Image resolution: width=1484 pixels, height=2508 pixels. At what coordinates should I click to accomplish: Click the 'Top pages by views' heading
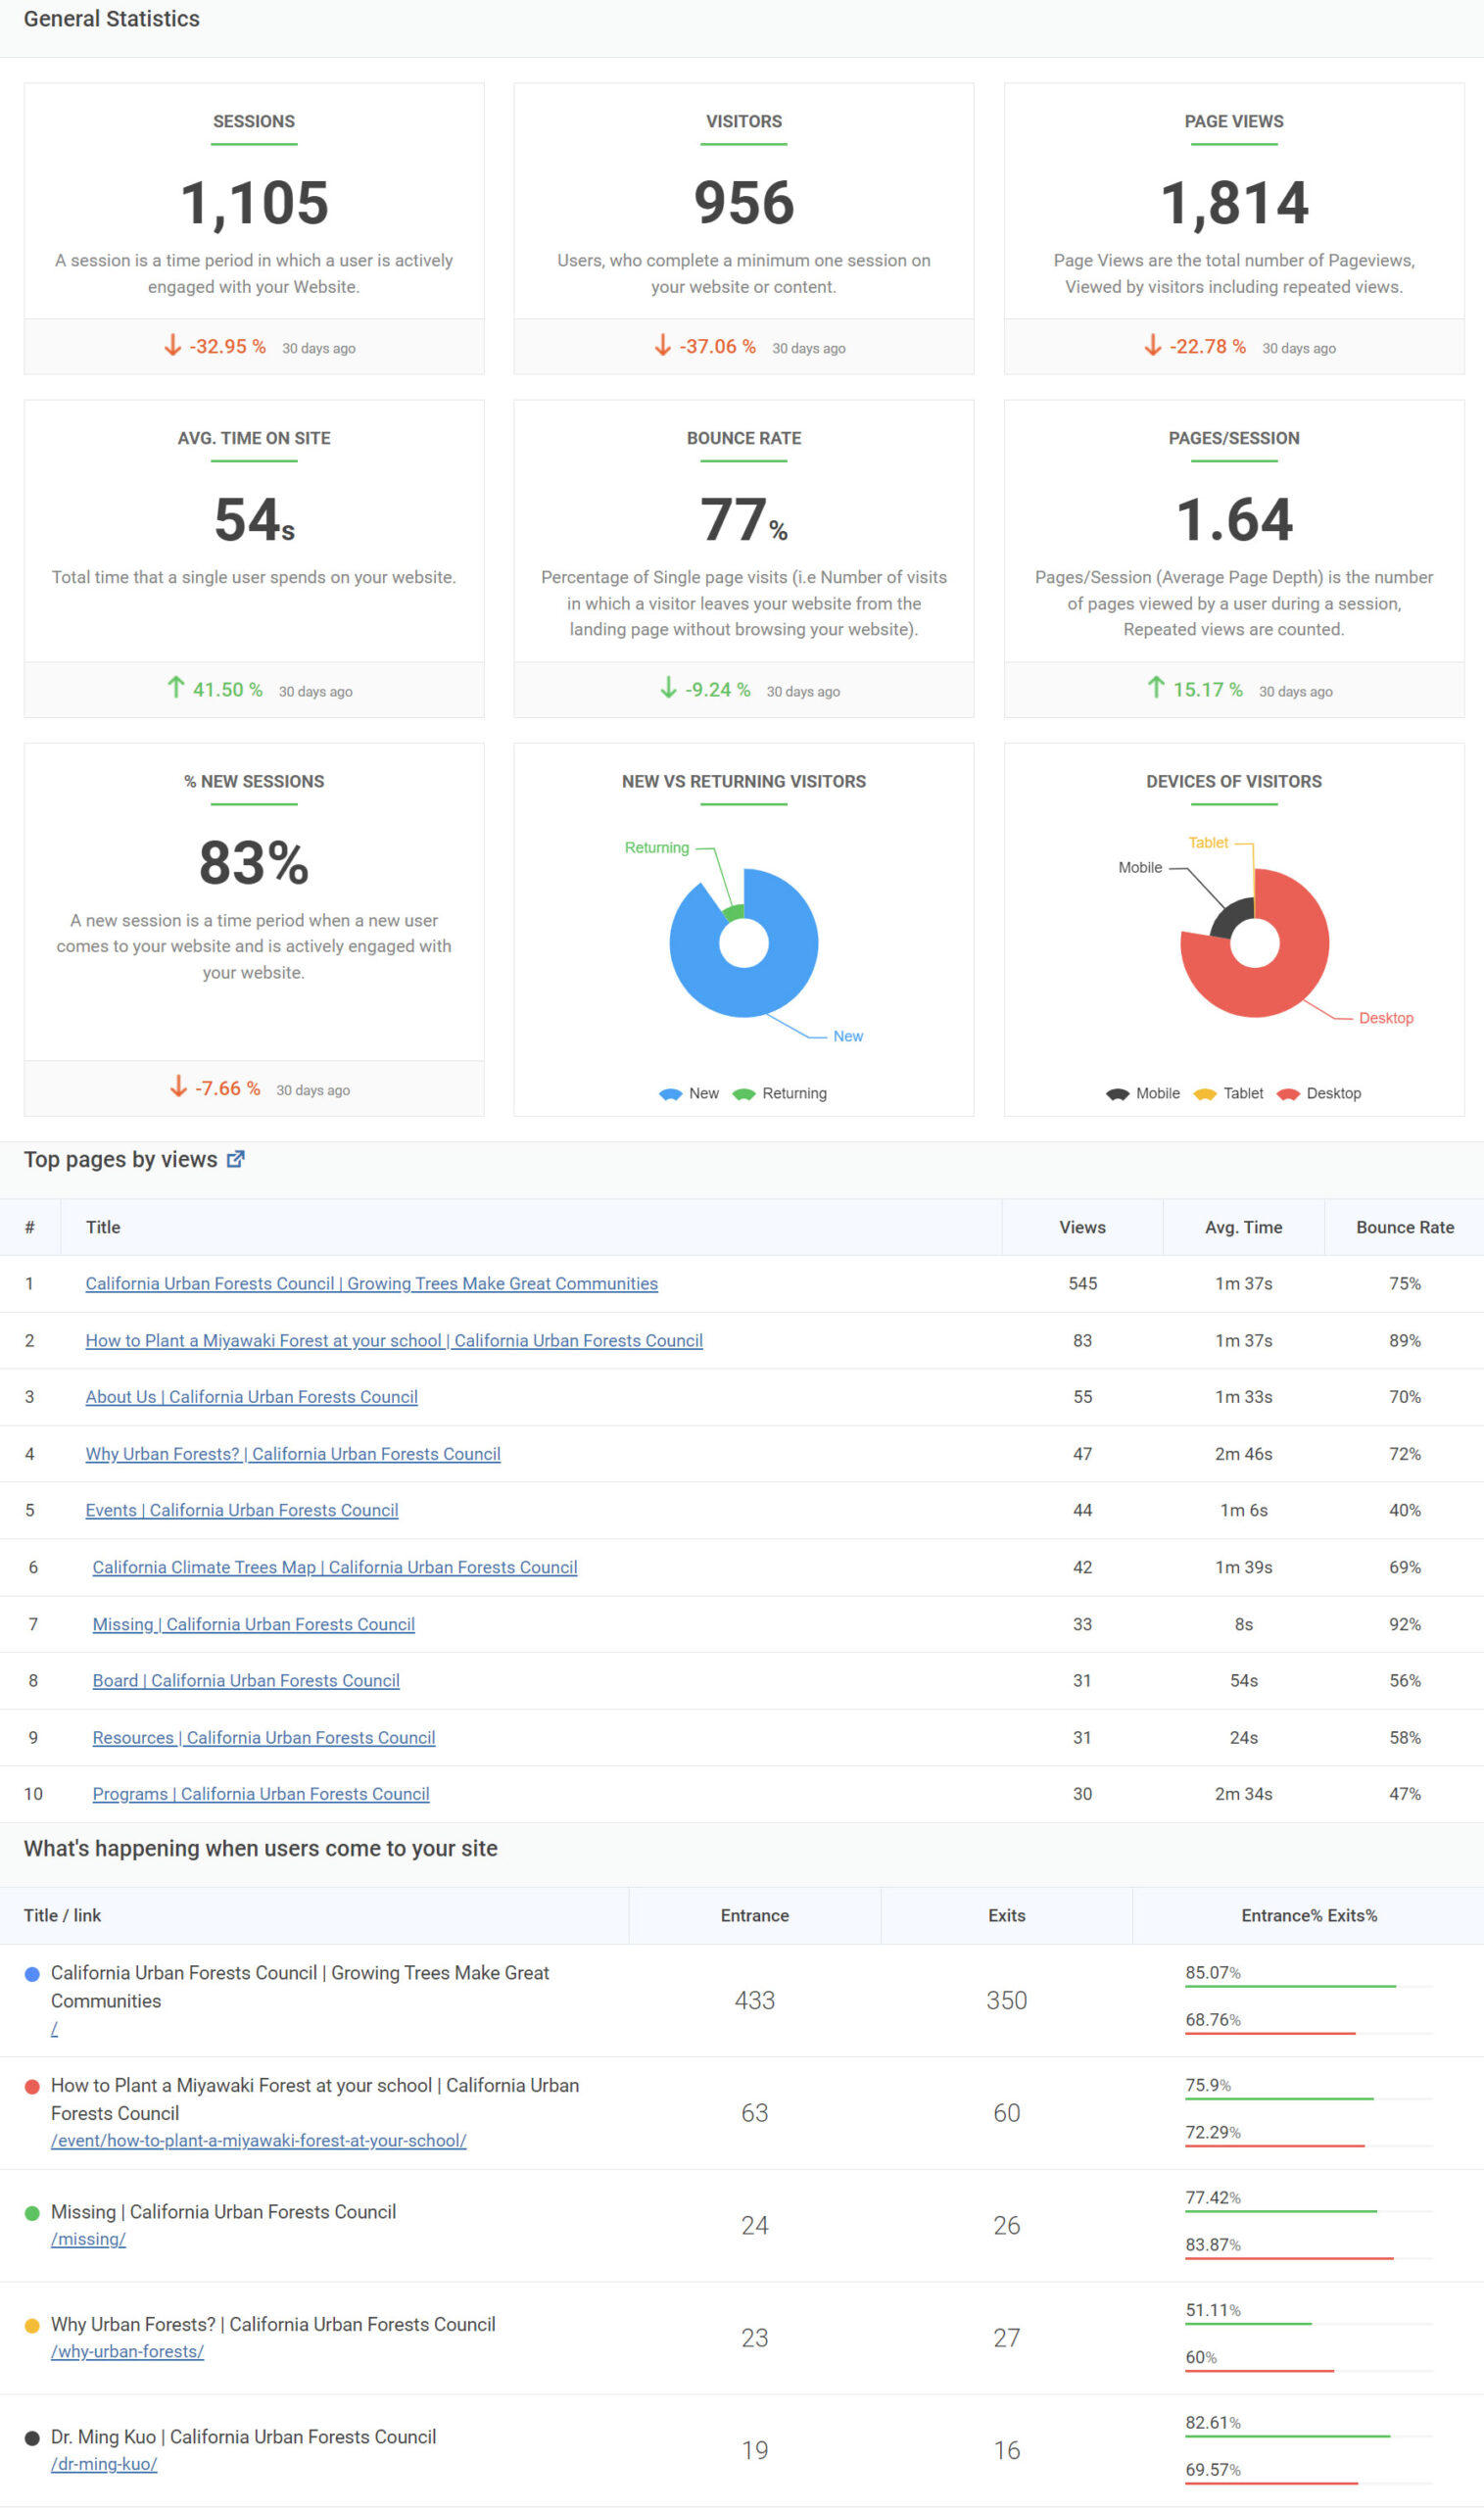pyautogui.click(x=120, y=1159)
